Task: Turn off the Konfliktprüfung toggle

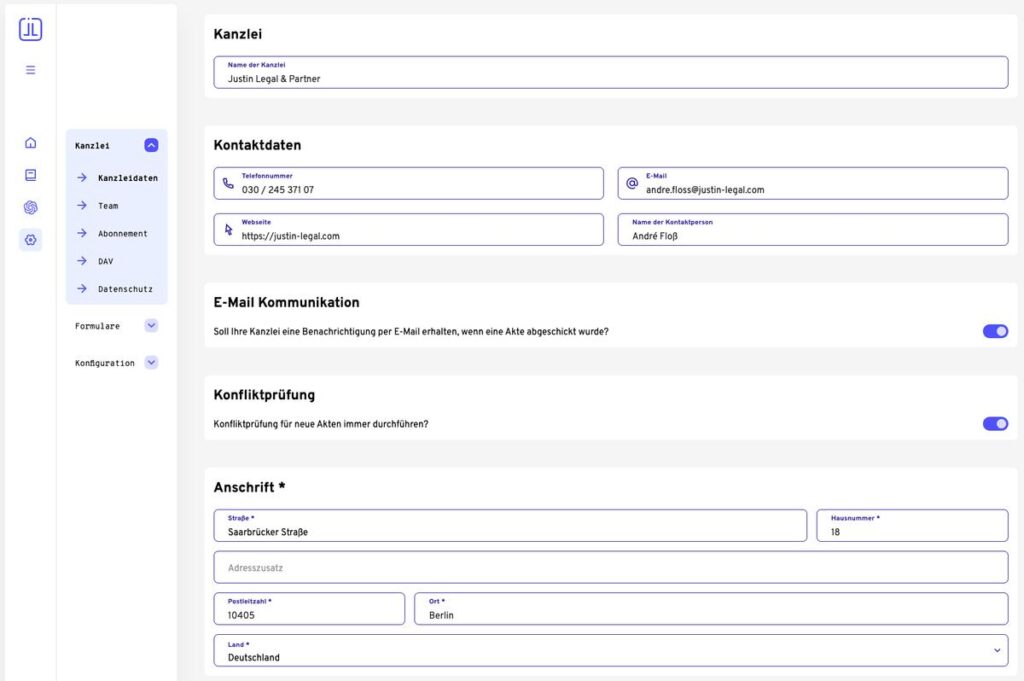Action: click(995, 424)
